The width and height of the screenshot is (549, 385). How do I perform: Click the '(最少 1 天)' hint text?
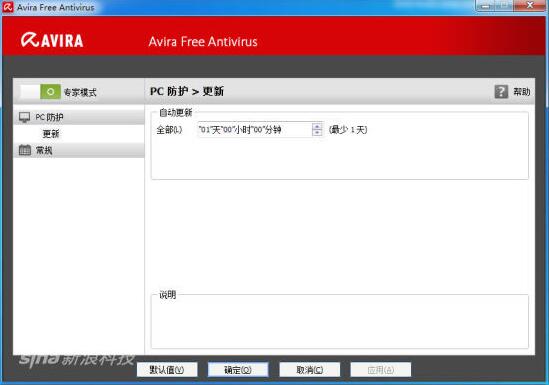(348, 130)
